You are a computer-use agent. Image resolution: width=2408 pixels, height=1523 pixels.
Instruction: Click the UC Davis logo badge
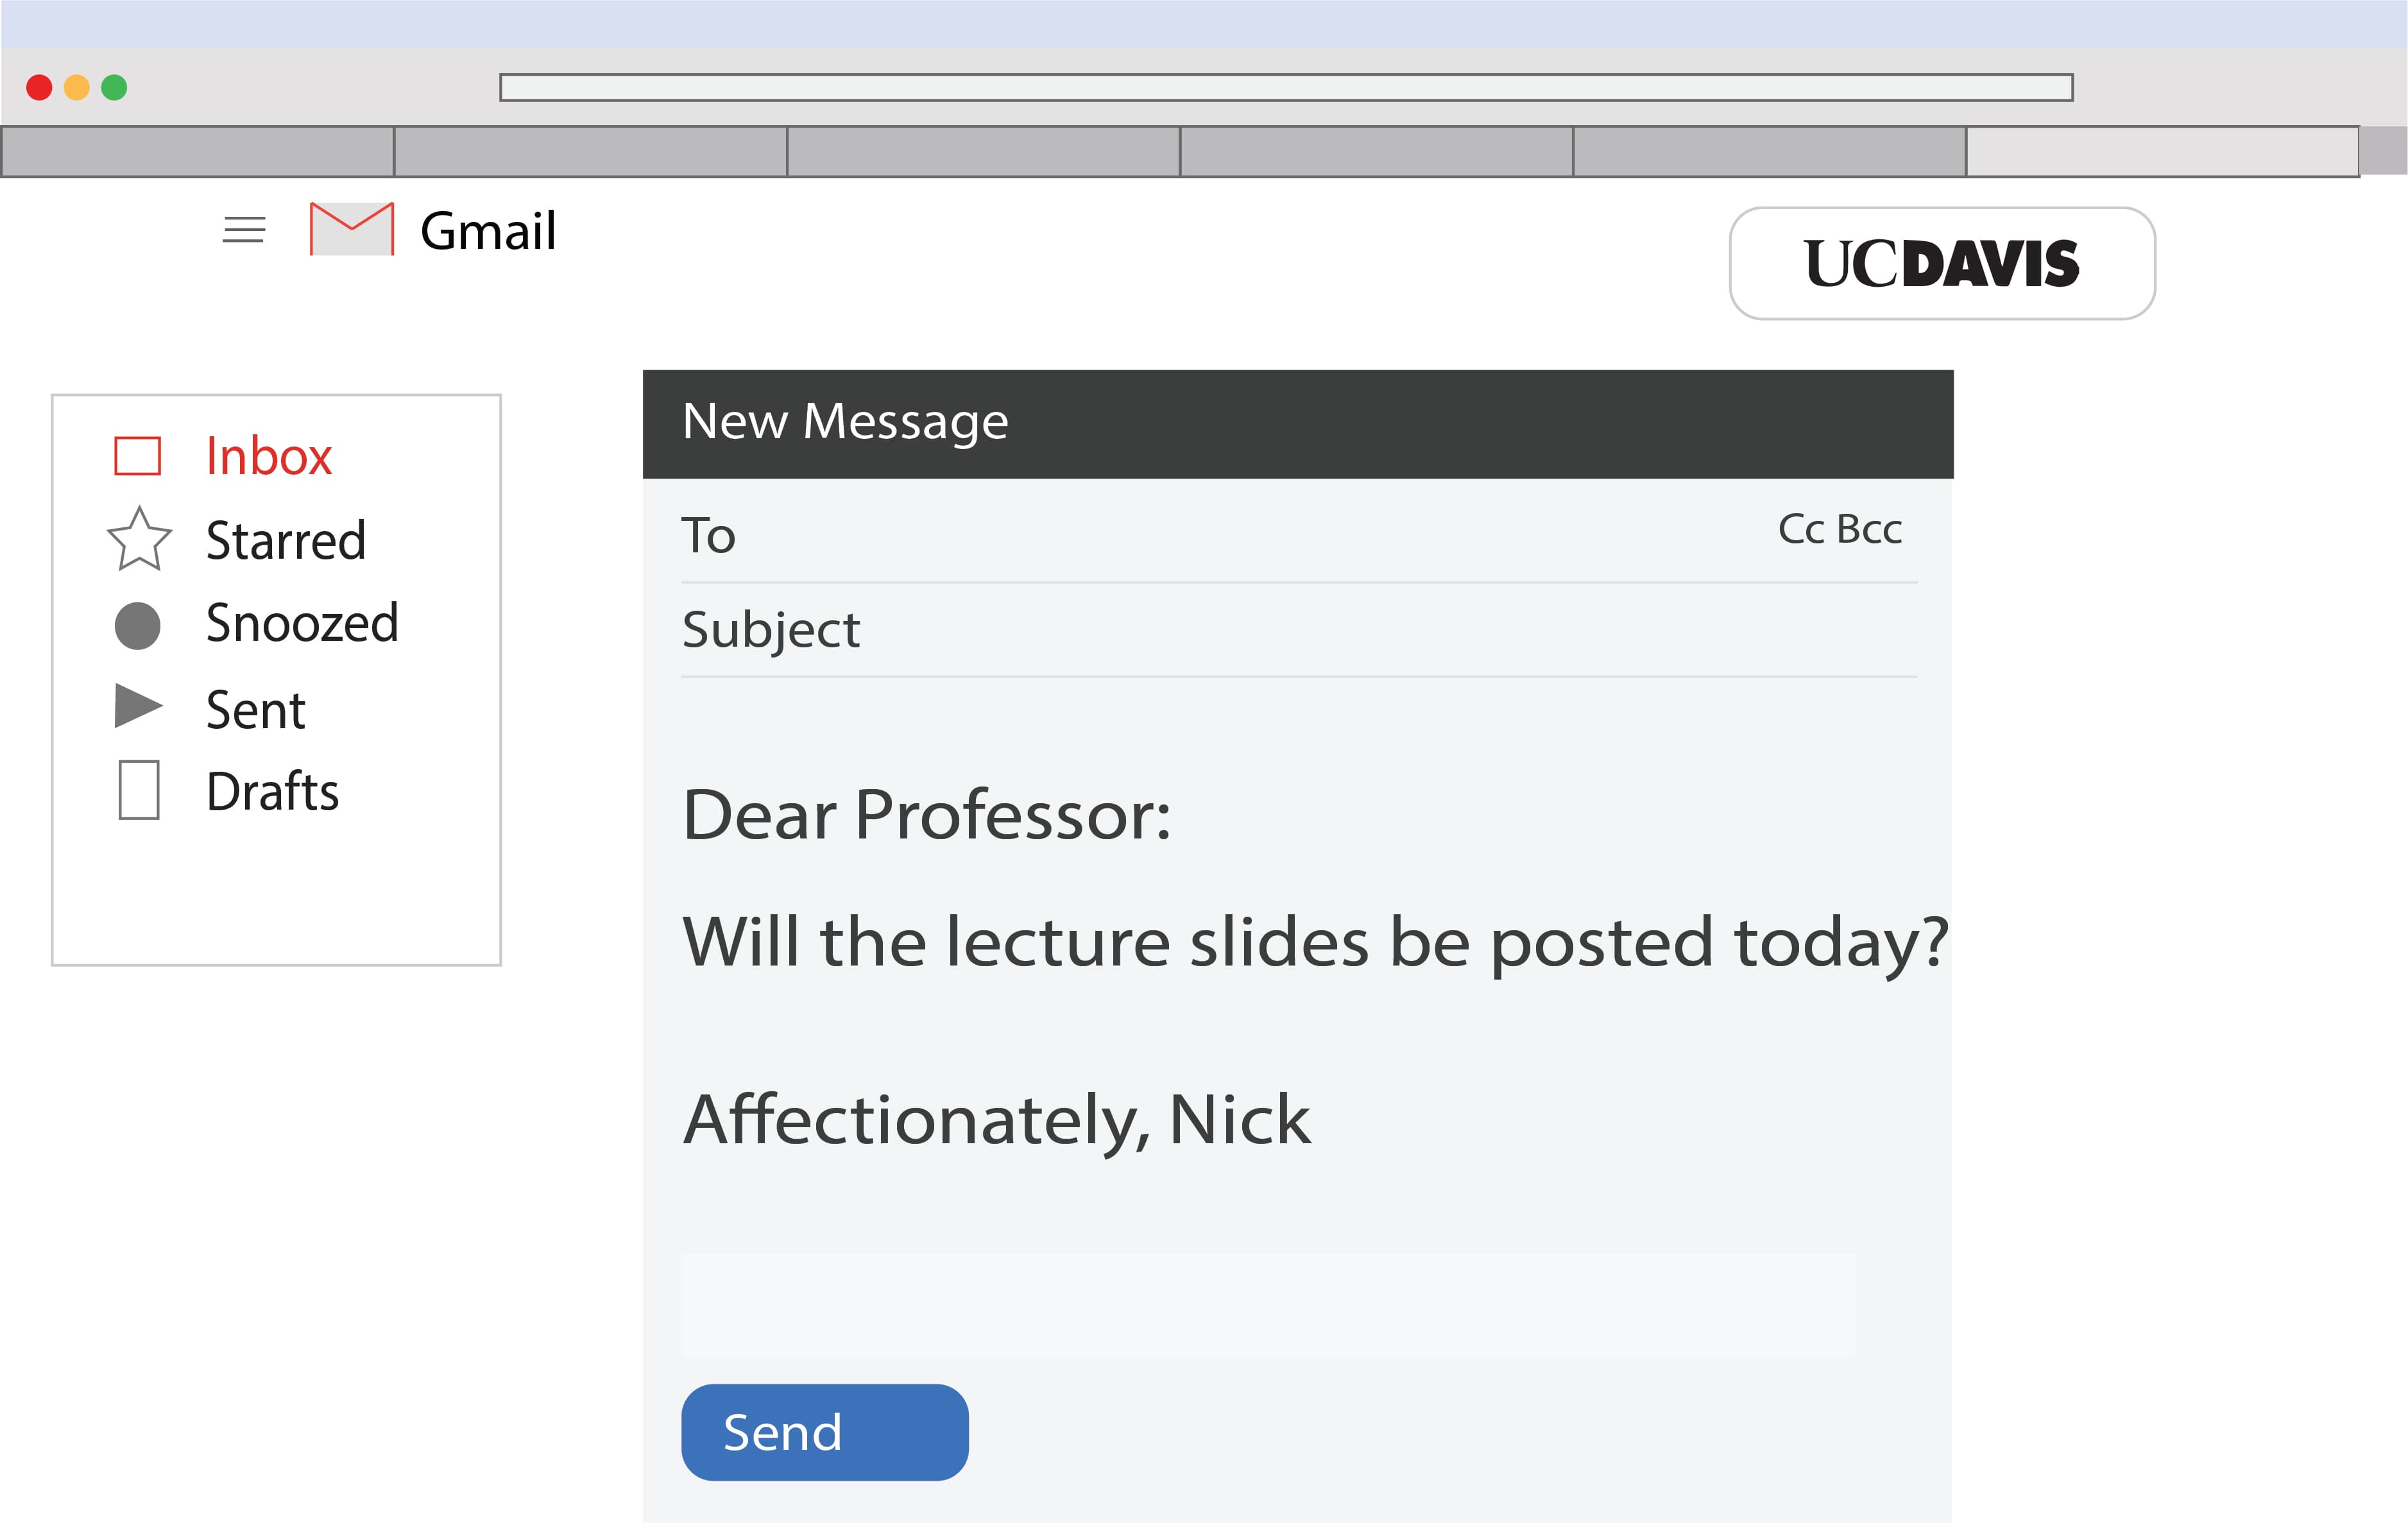(x=1942, y=264)
